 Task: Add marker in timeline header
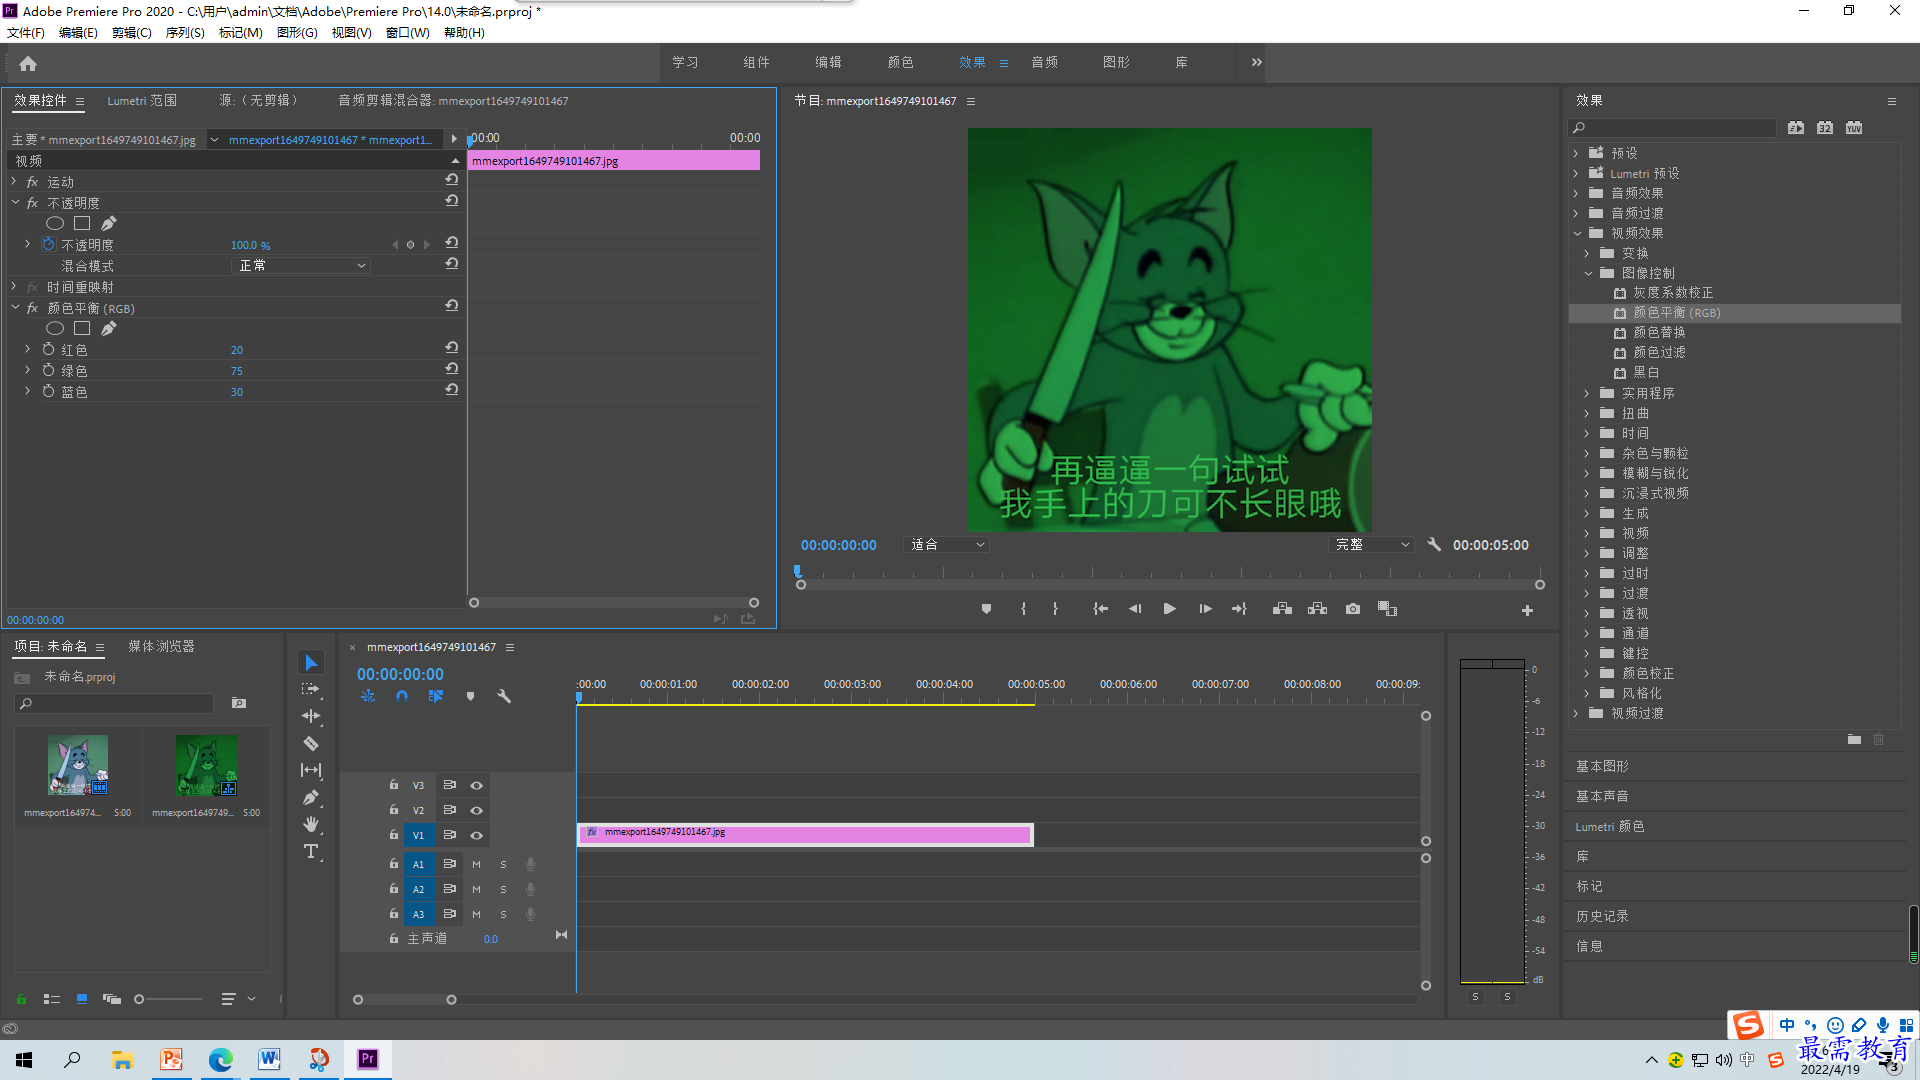(x=470, y=696)
